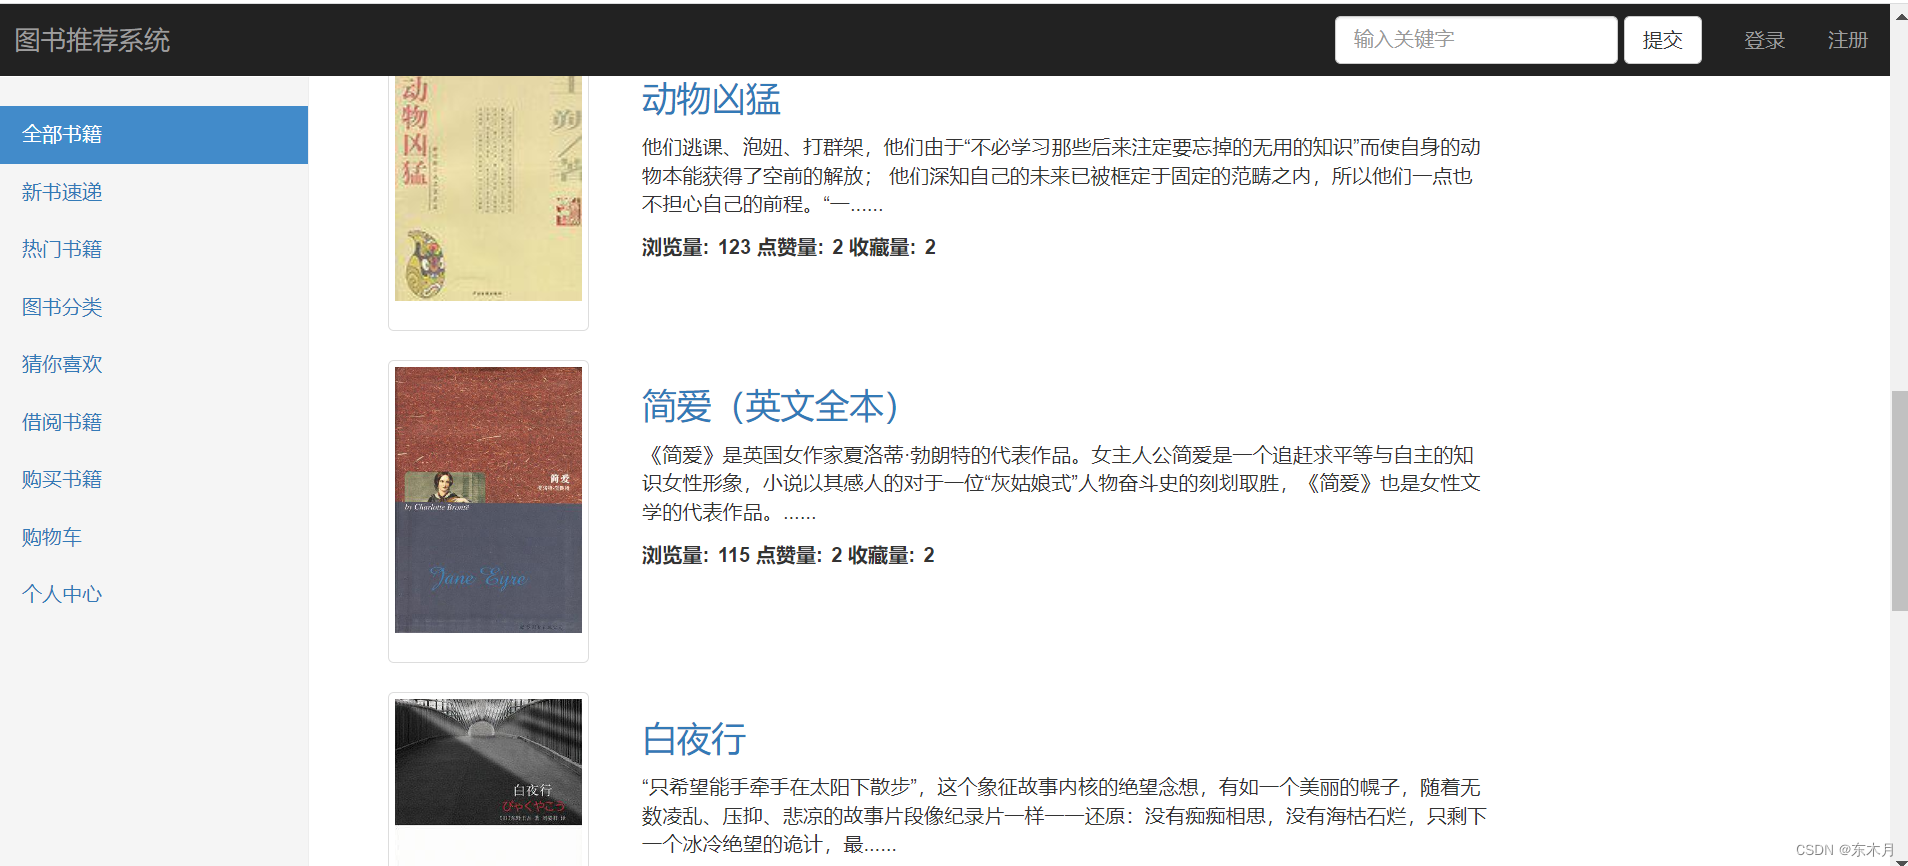Open the 注册 register link
Image resolution: width=1908 pixels, height=866 pixels.
click(x=1847, y=40)
